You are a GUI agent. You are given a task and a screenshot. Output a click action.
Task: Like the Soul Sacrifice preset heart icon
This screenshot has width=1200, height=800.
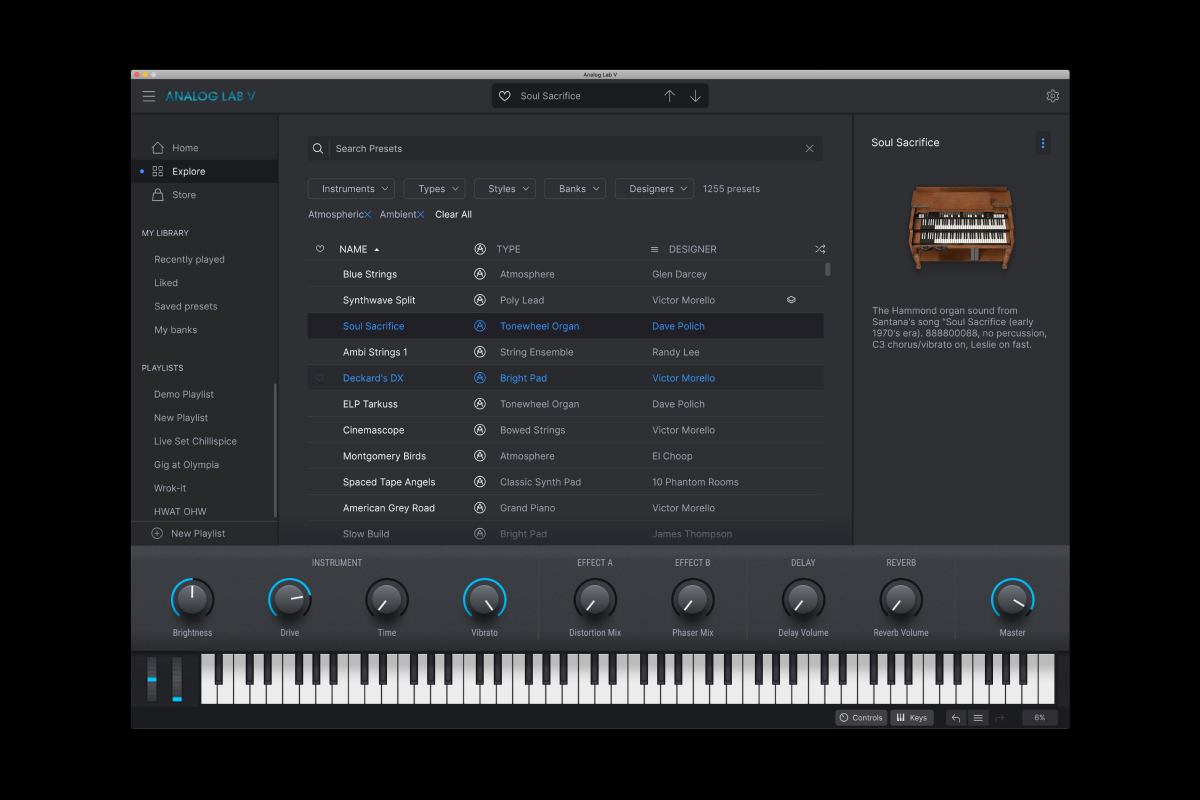click(505, 96)
